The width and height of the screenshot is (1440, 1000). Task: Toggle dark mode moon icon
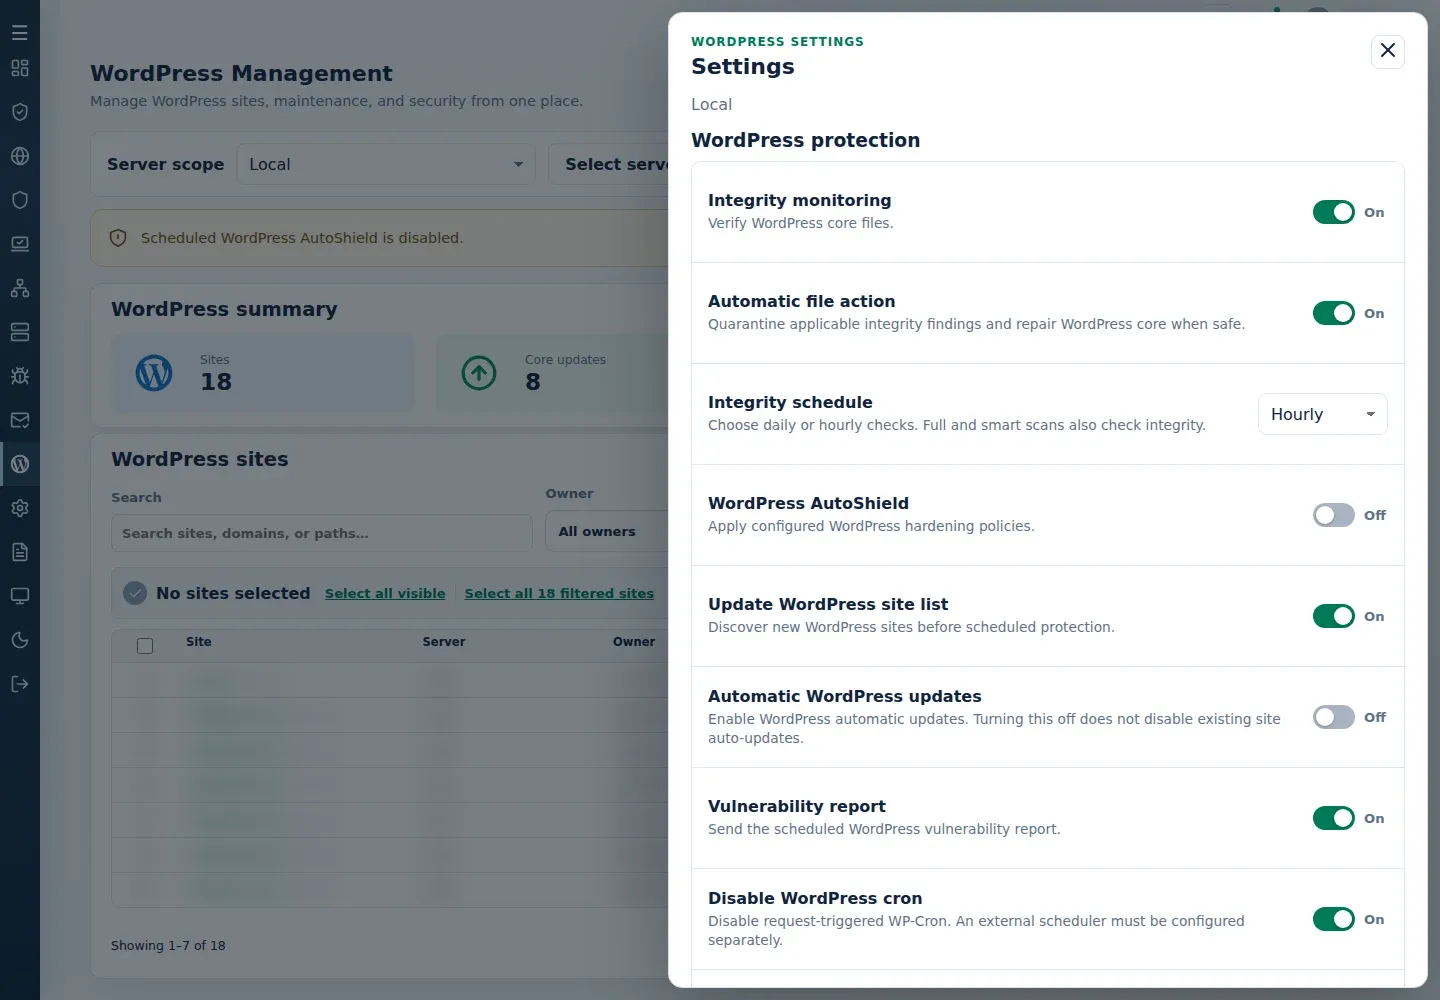click(x=20, y=640)
